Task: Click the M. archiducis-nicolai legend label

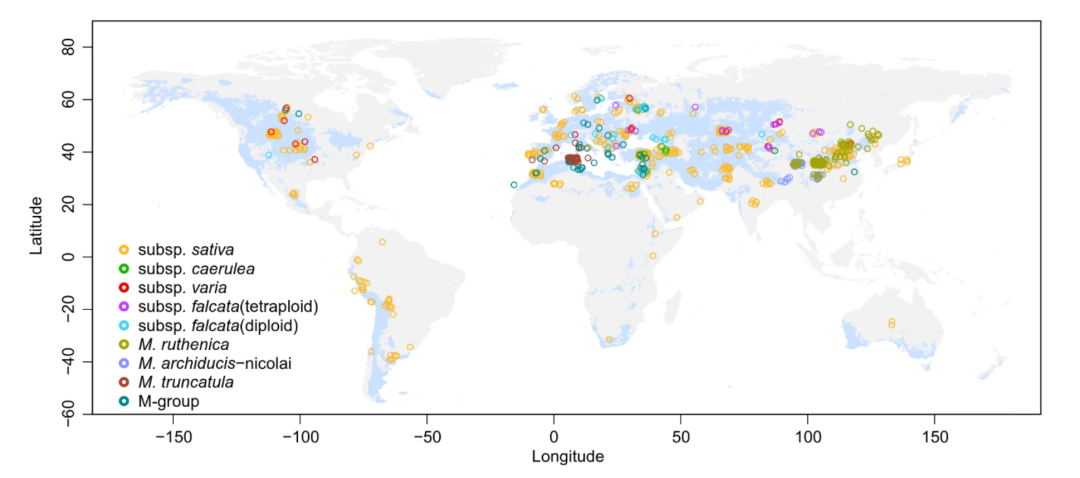Action: pos(215,363)
